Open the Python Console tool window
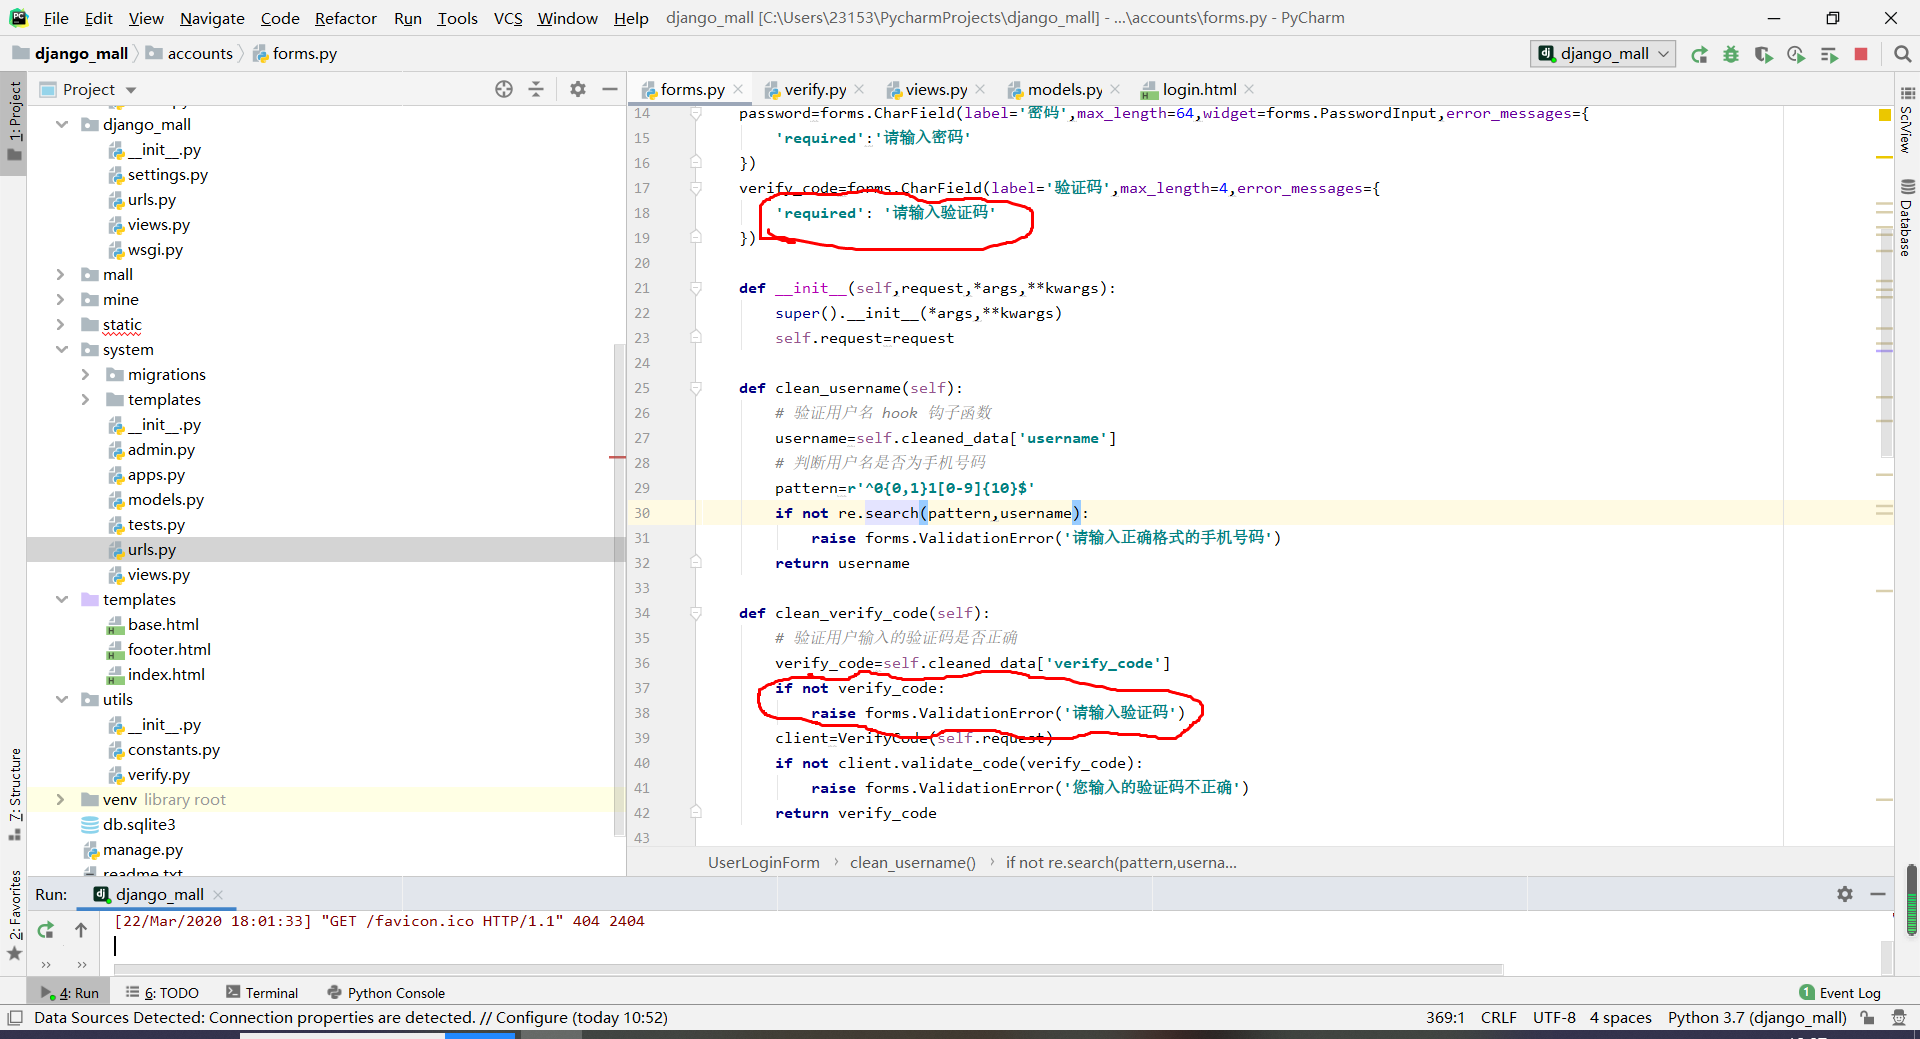Screen dimensions: 1920x1039 (386, 993)
